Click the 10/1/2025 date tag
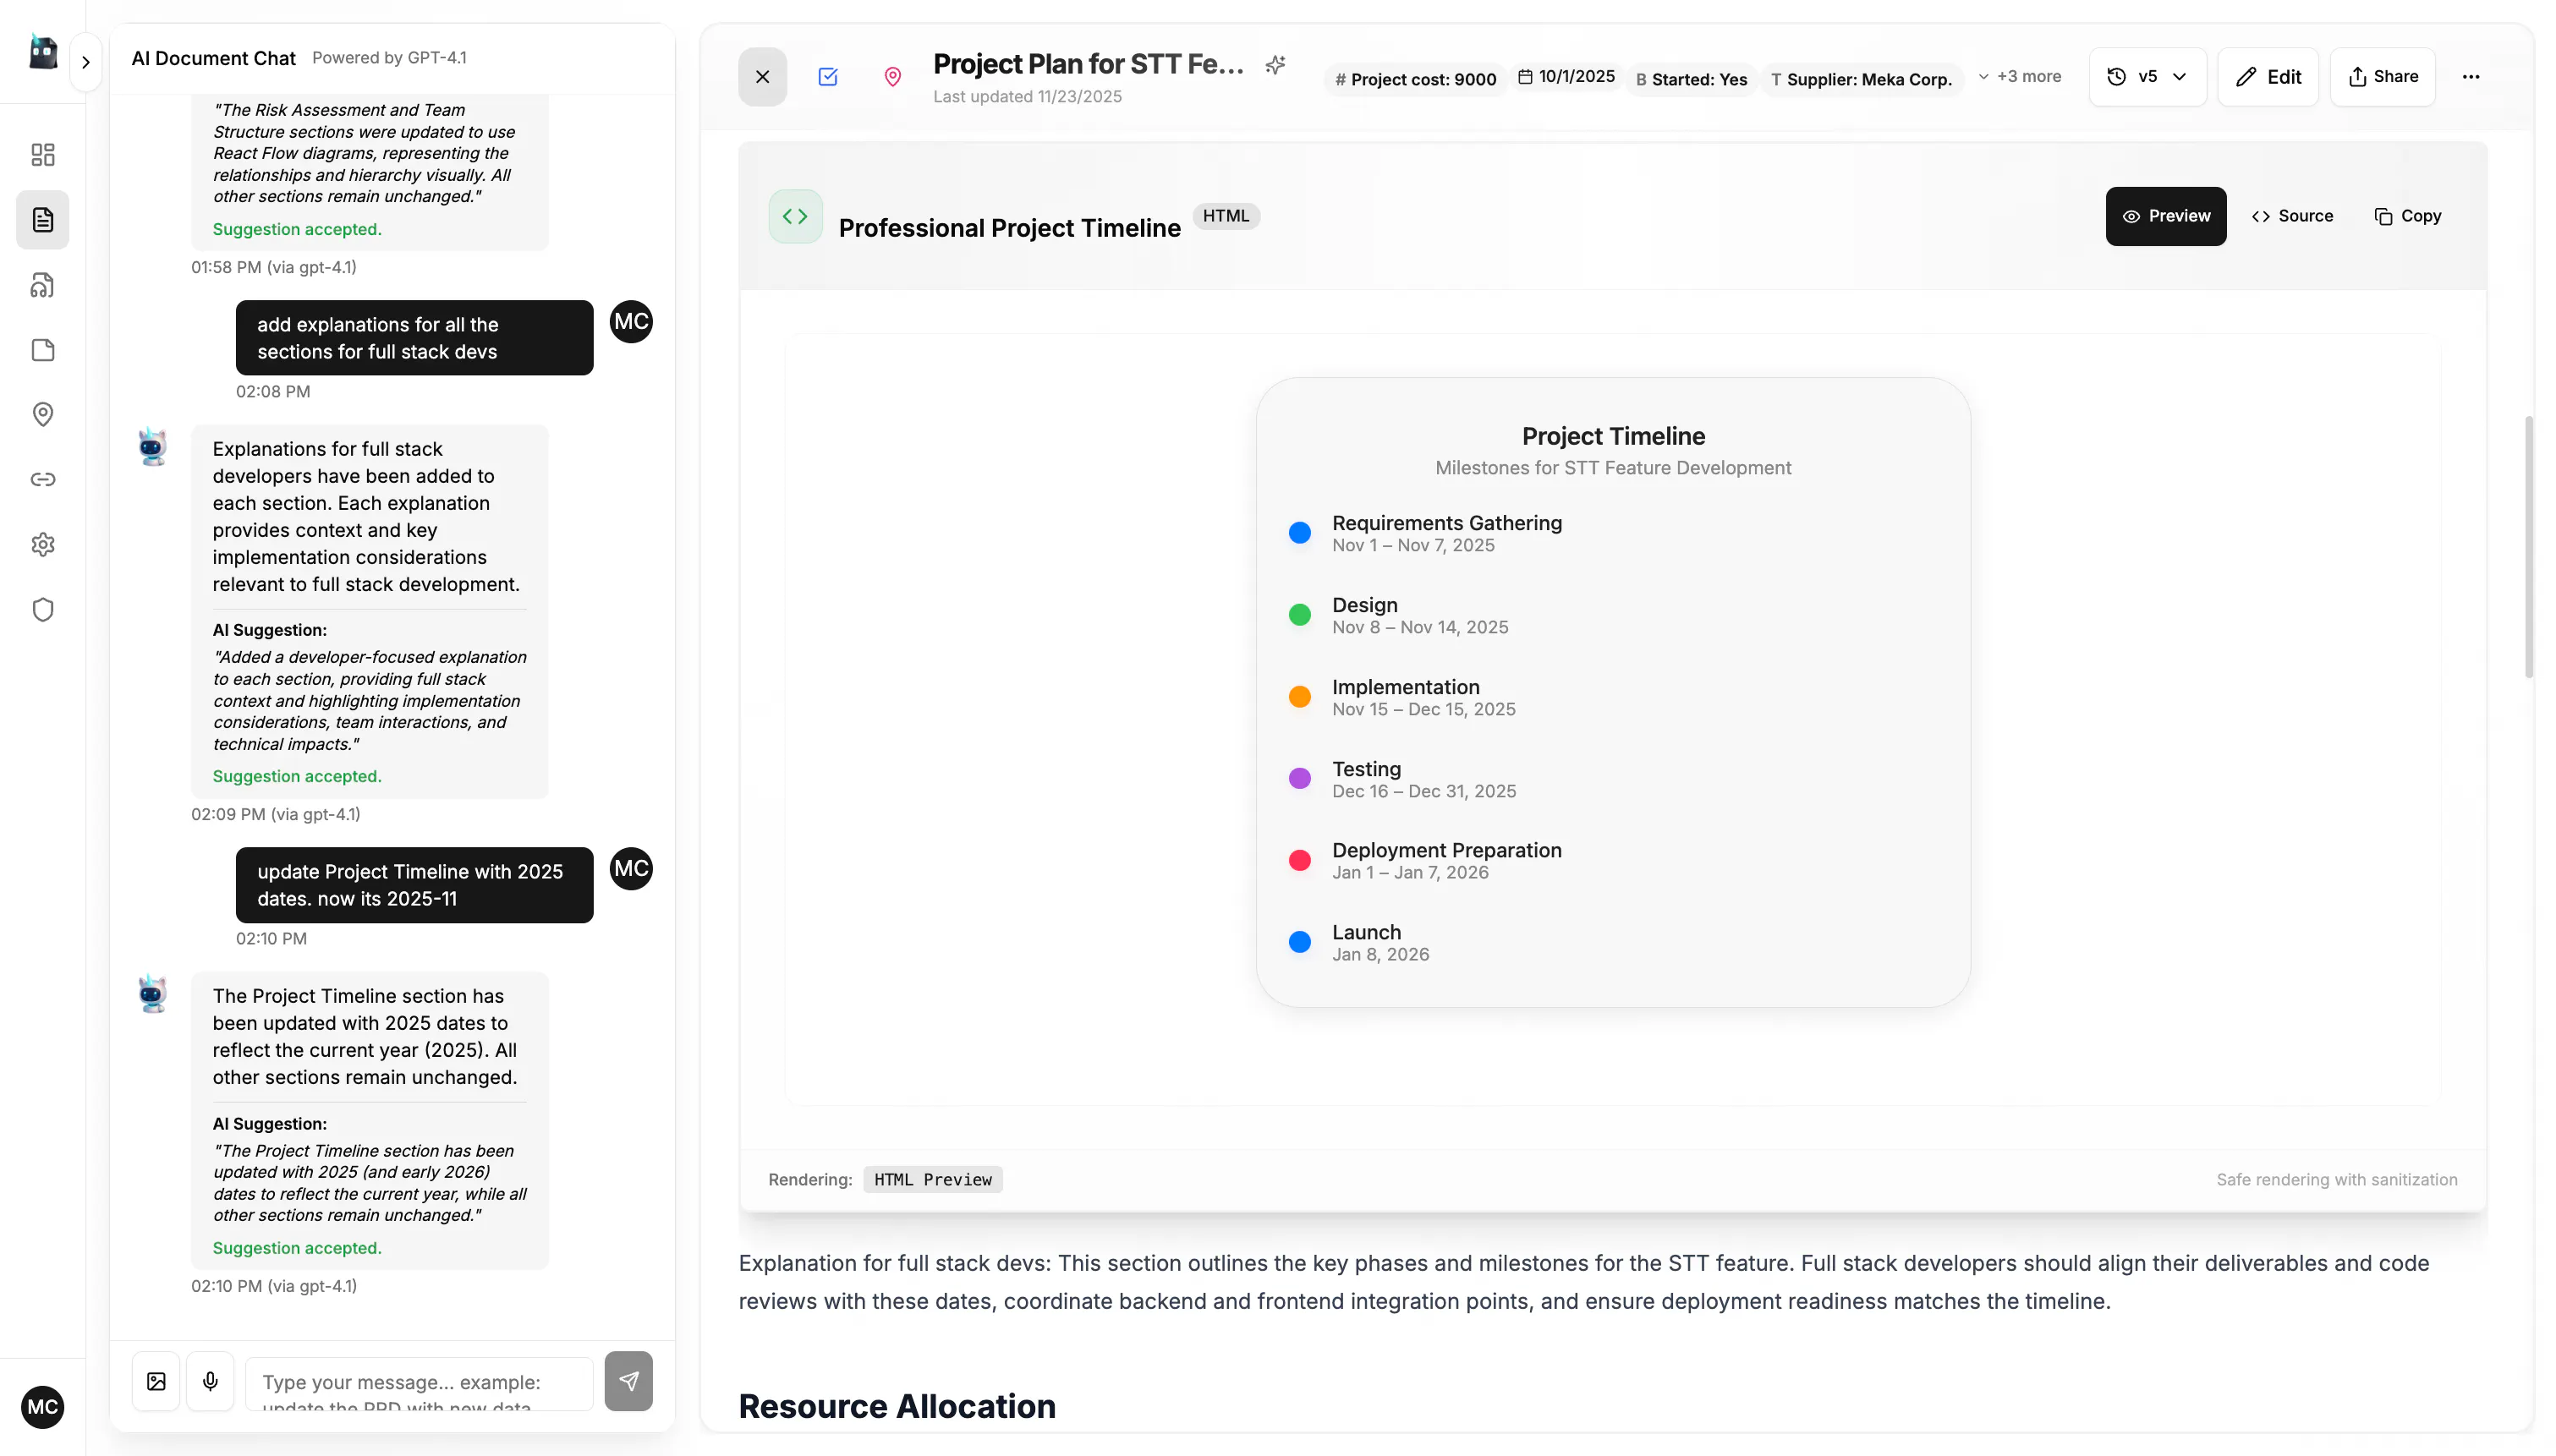Viewport: 2556px width, 1456px height. pos(1566,77)
